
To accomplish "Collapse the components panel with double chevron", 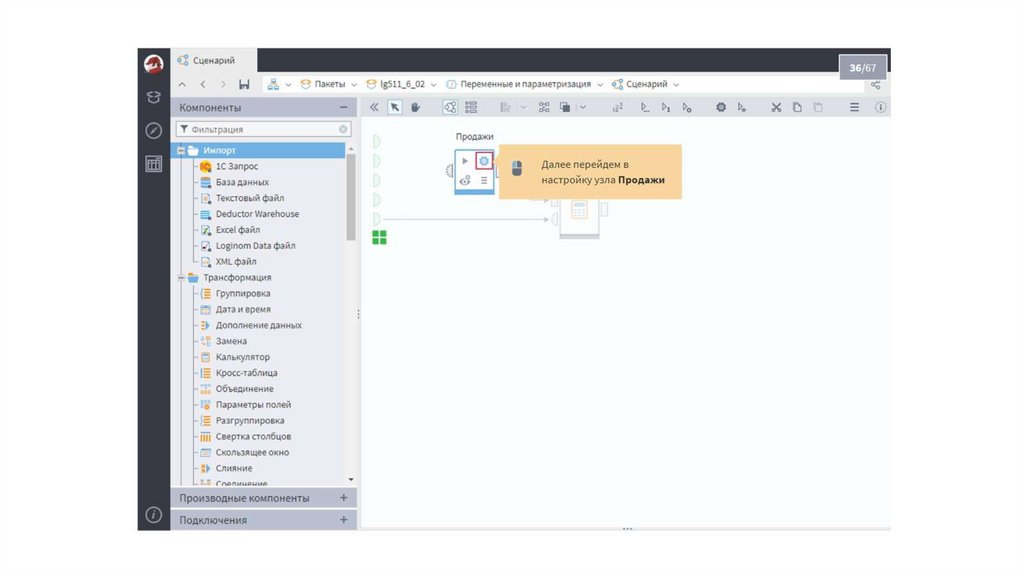I will (x=374, y=107).
